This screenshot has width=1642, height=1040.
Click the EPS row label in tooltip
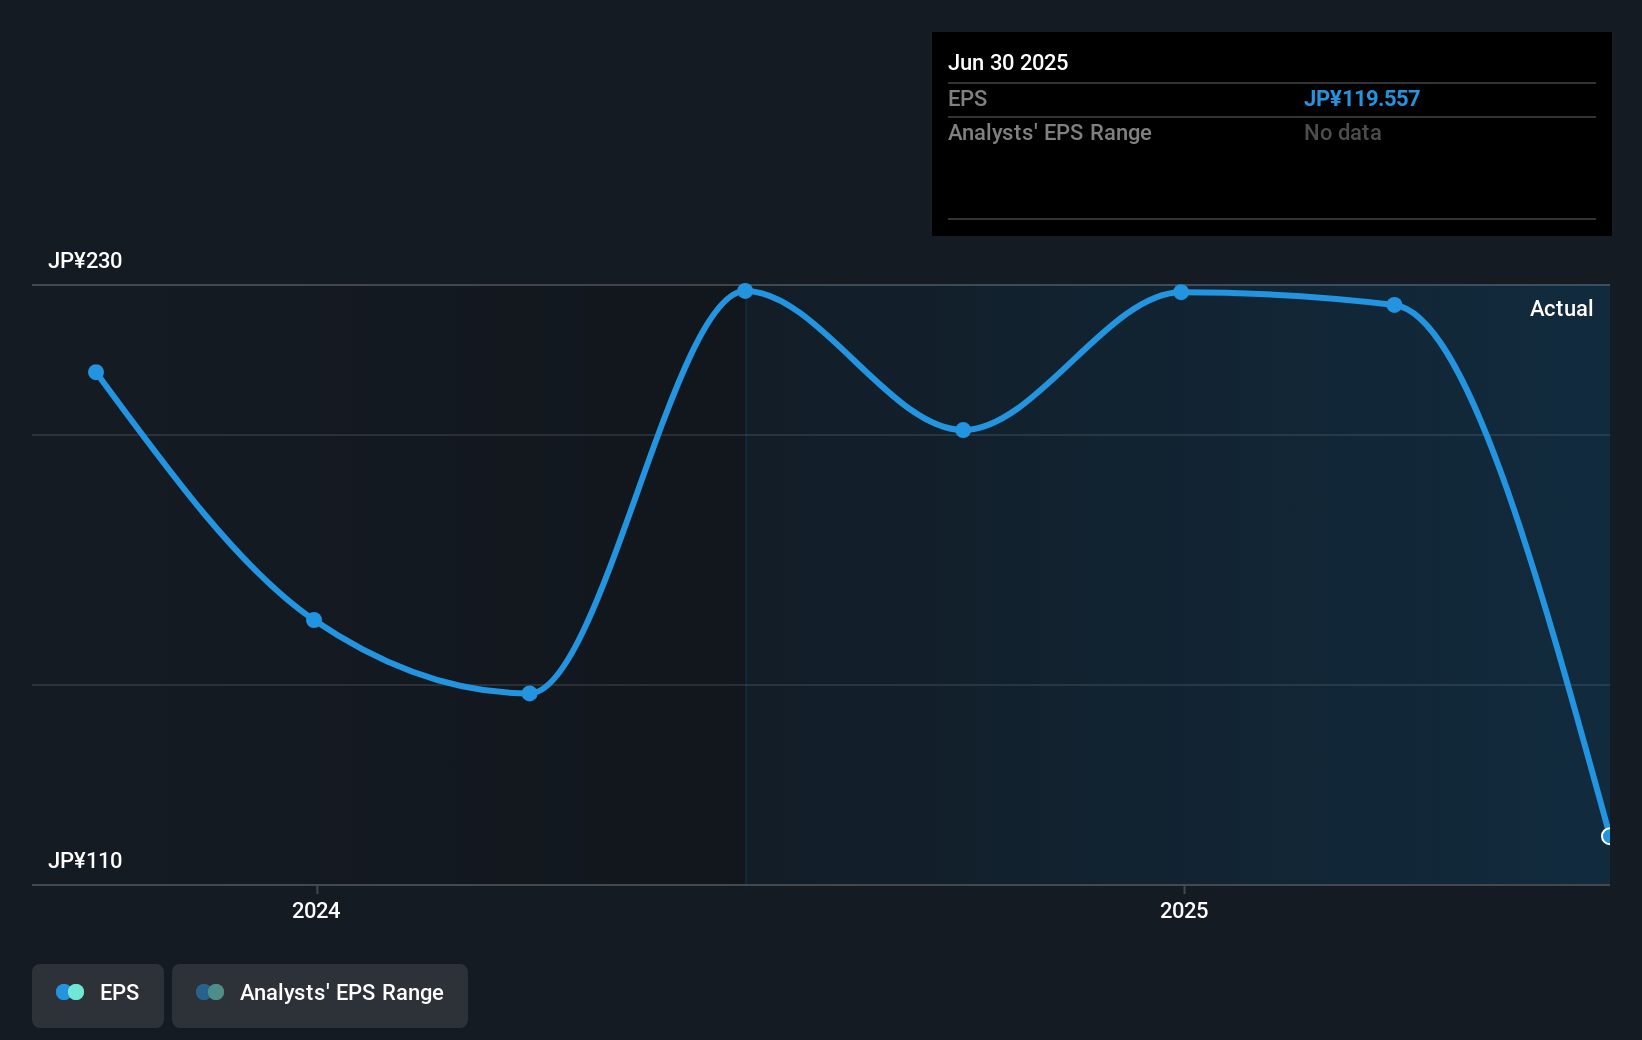point(967,98)
